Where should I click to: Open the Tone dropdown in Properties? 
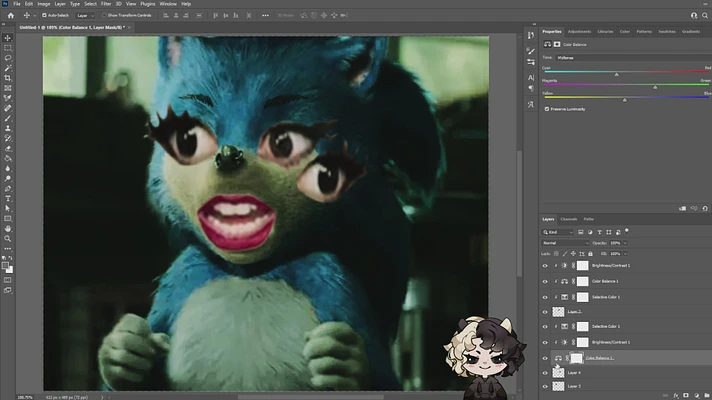click(x=633, y=58)
